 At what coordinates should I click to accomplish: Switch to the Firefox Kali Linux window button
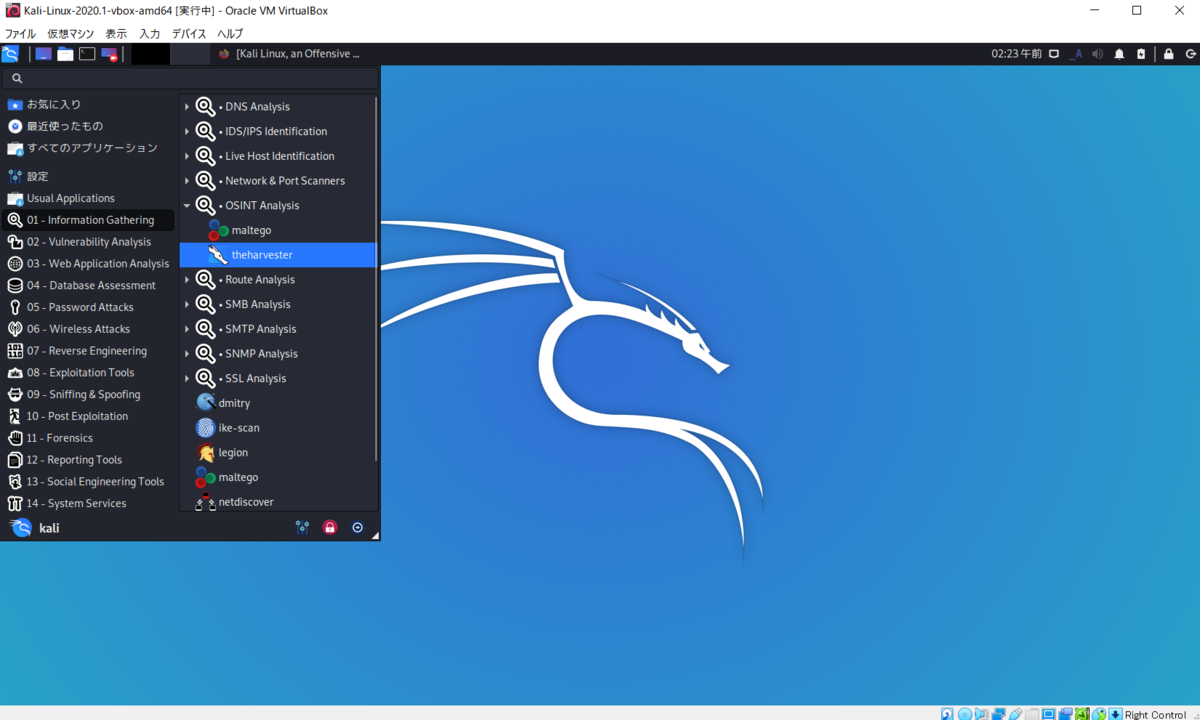(289, 54)
